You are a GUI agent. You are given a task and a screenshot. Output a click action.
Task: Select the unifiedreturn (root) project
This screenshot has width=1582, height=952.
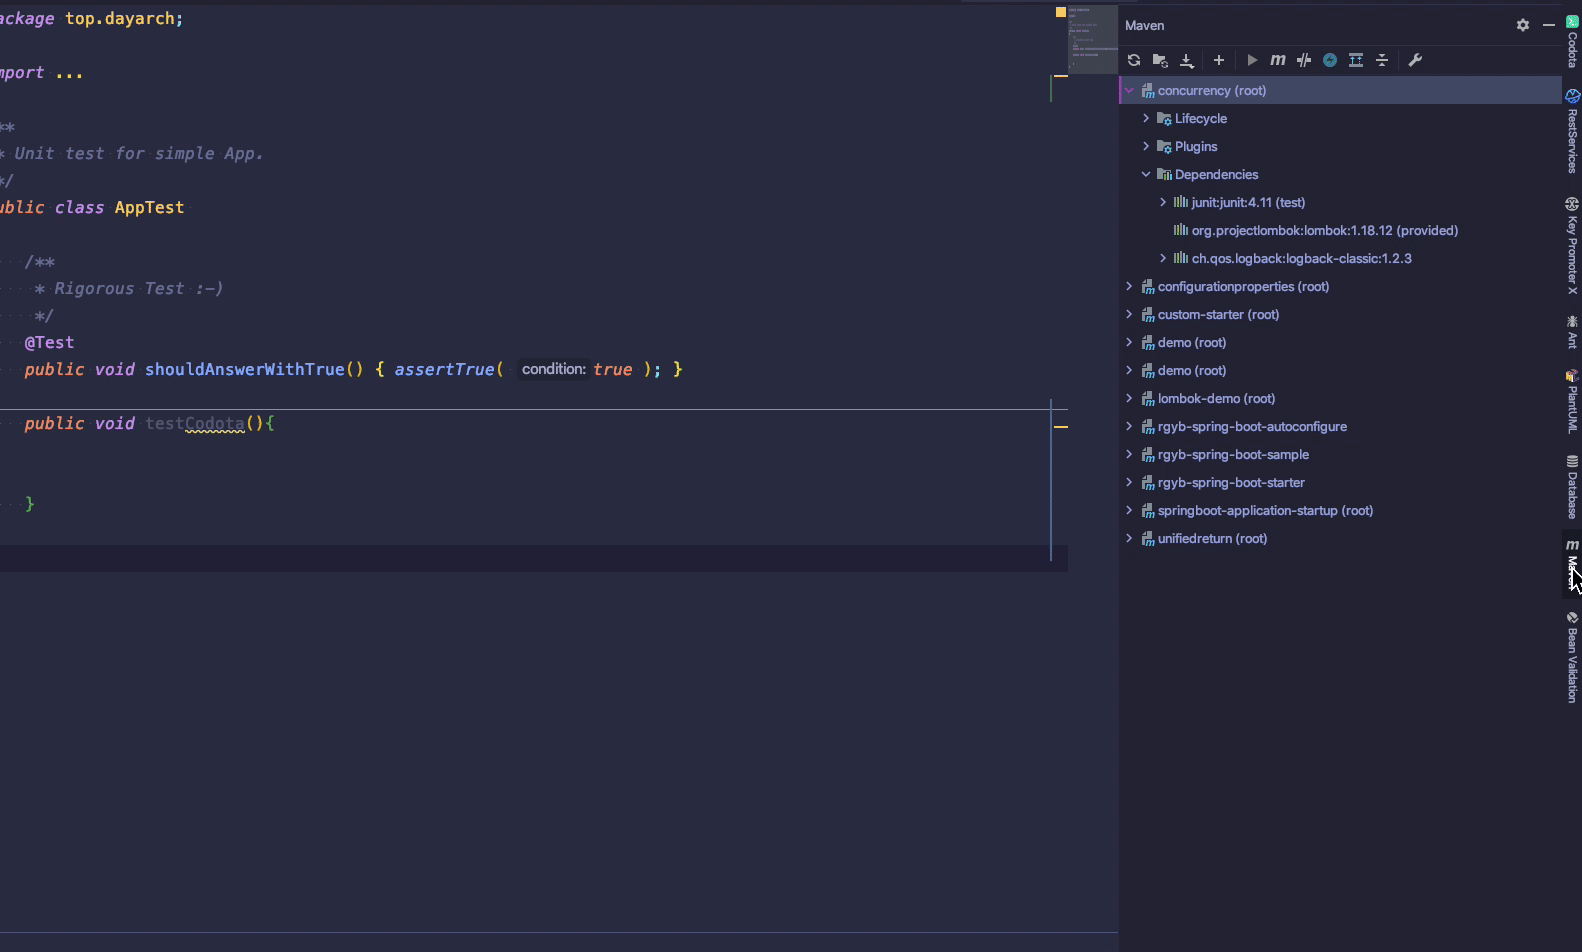coord(1212,538)
